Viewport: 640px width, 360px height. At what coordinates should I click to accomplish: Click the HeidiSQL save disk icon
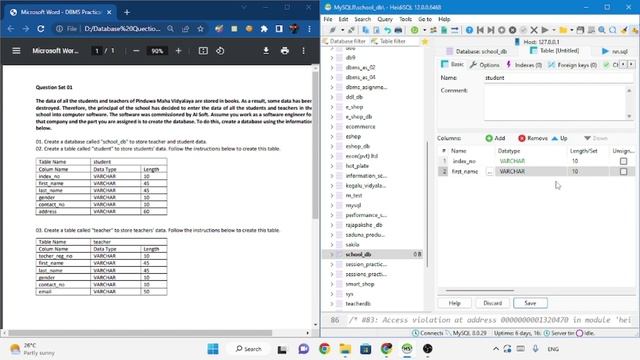coord(580,30)
